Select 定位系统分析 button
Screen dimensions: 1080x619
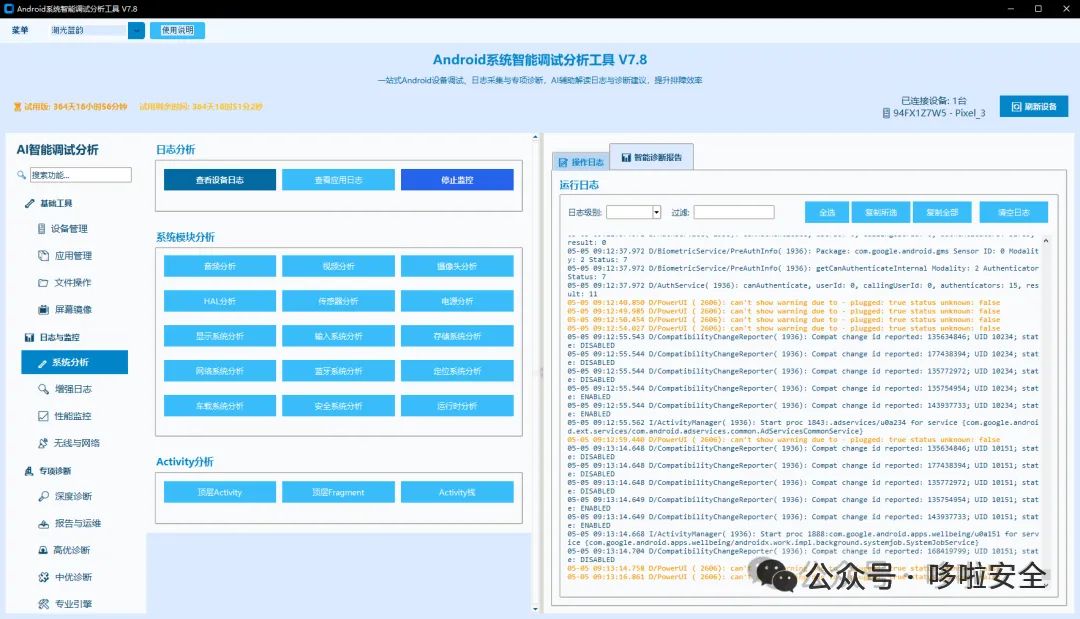point(457,370)
